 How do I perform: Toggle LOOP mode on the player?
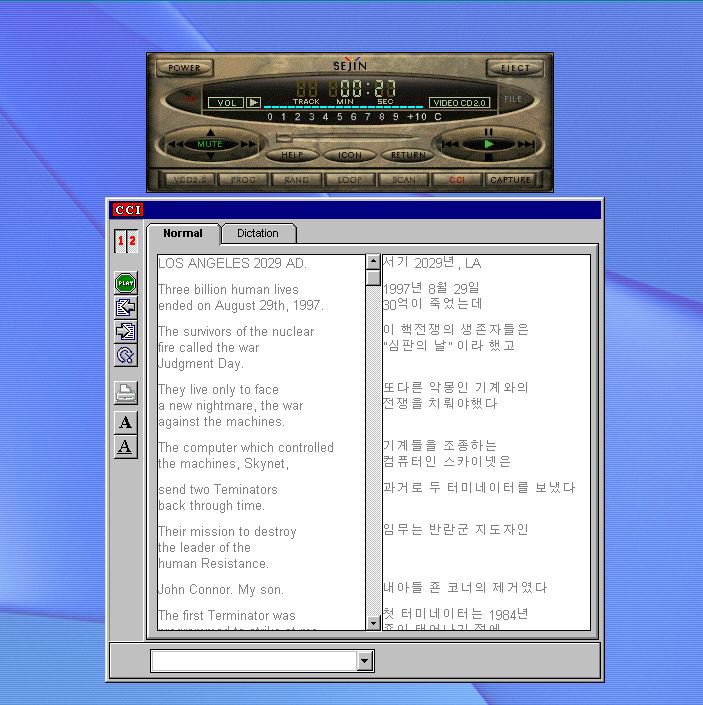[x=350, y=180]
